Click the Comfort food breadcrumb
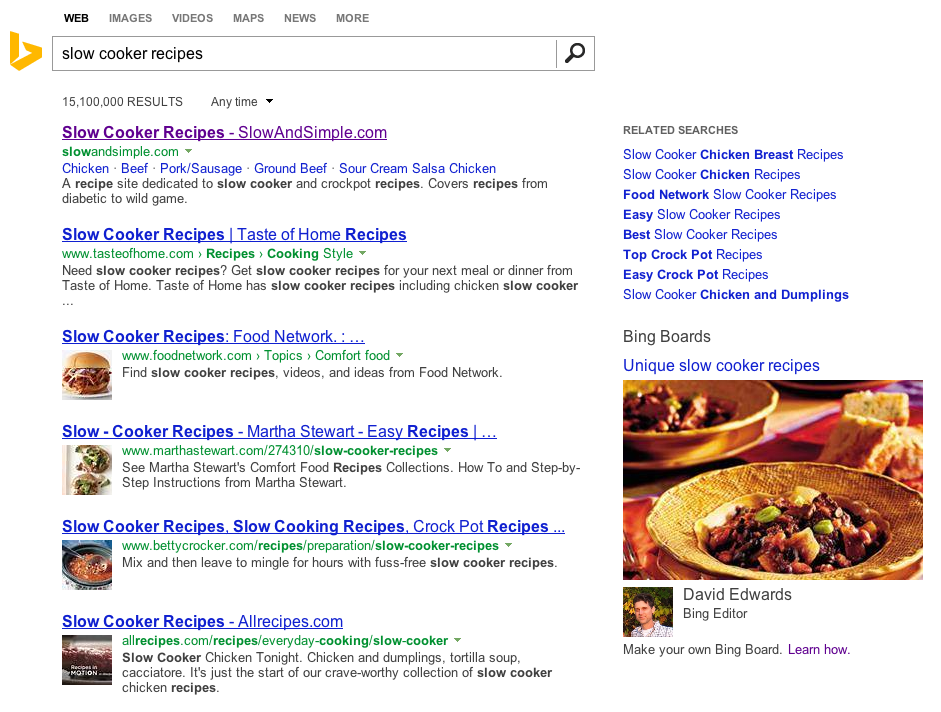The width and height of the screenshot is (941, 712). [x=352, y=355]
